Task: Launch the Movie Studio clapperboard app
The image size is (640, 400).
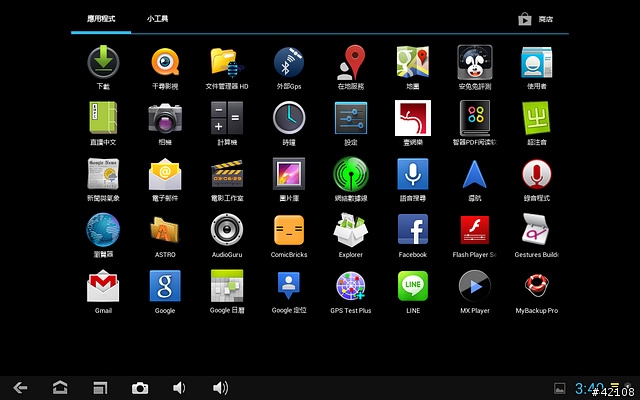Action: point(227,174)
